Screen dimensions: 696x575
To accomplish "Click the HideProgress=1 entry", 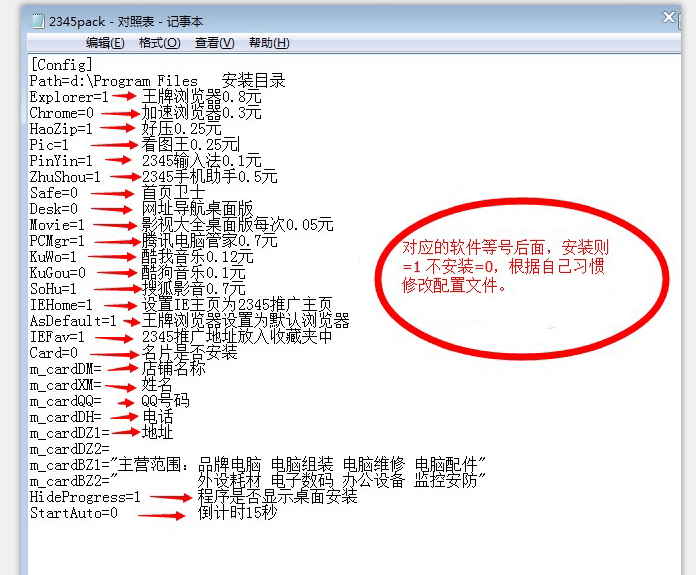I will coord(85,496).
